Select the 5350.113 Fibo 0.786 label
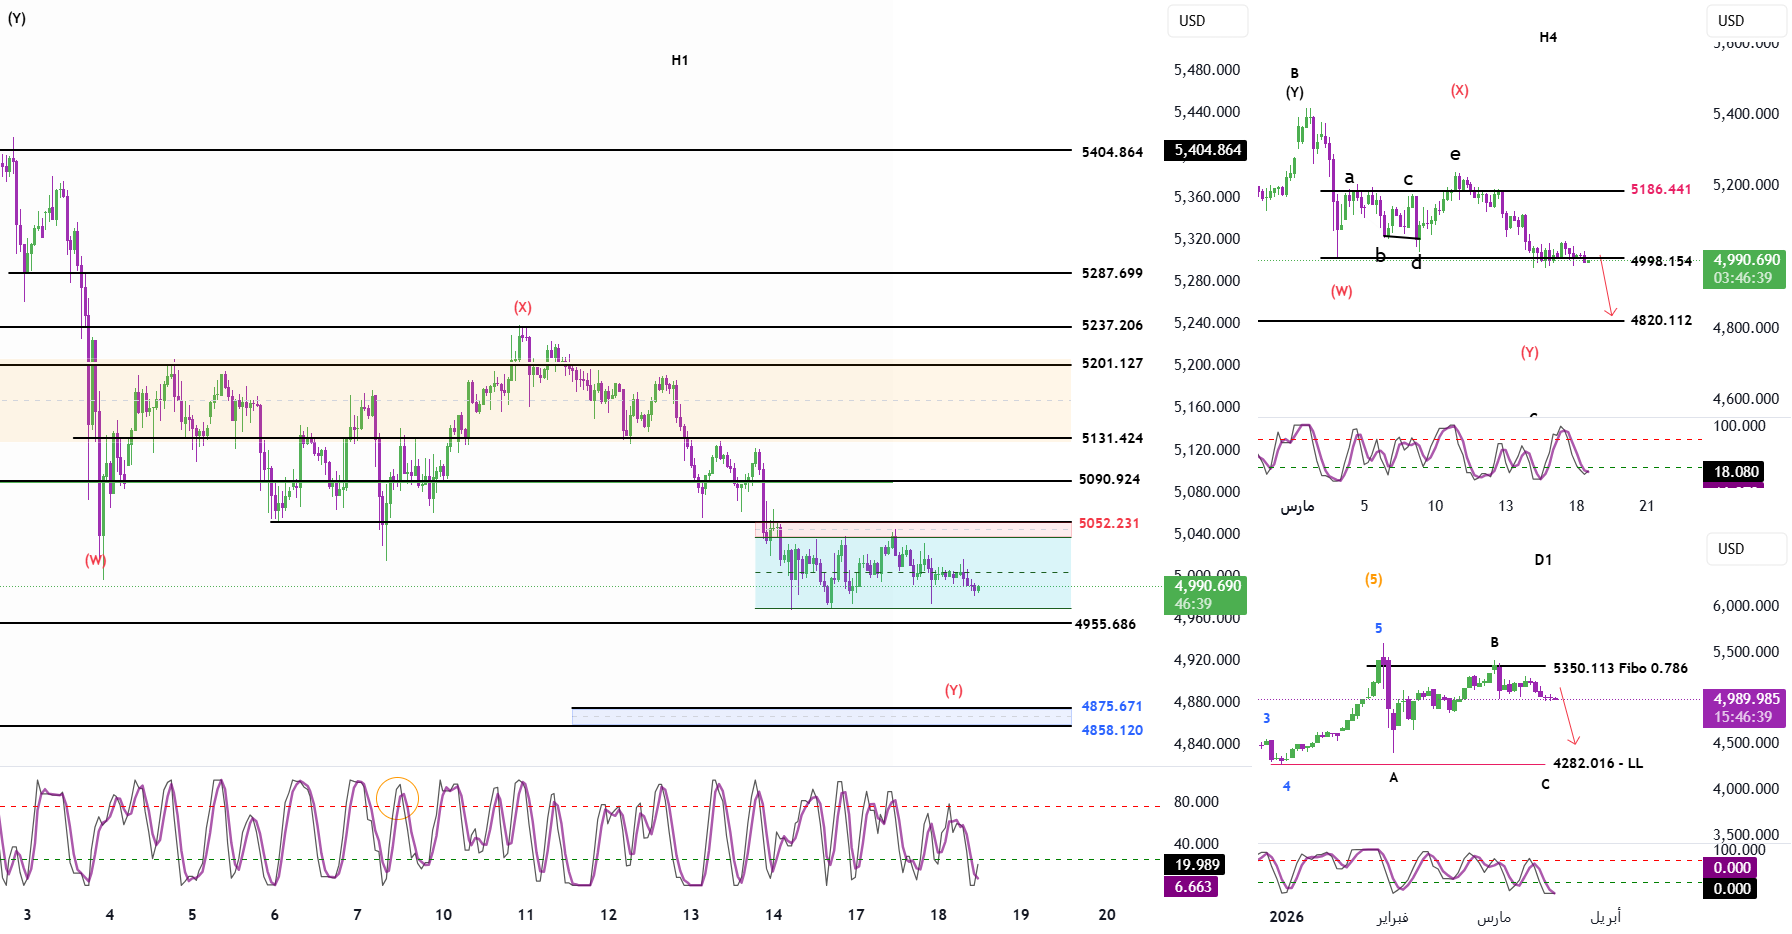Screen dimensions: 1792x934 coord(1619,668)
